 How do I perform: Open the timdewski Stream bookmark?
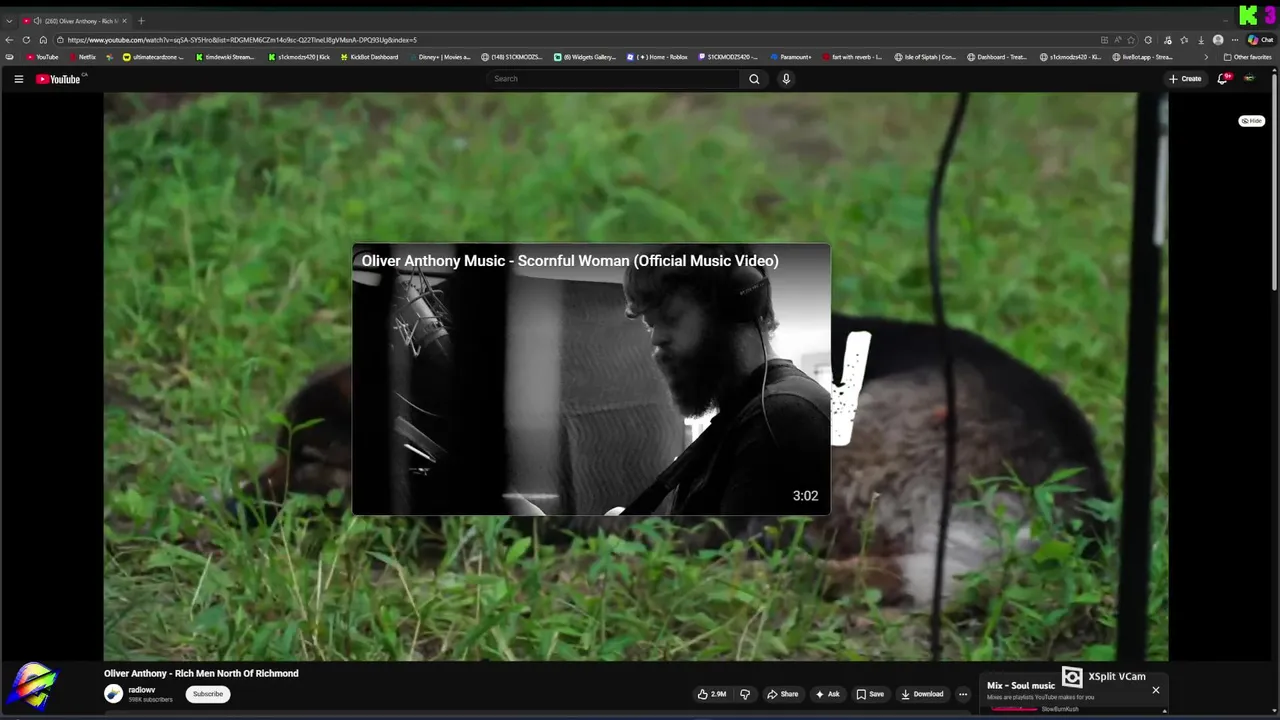(x=225, y=57)
